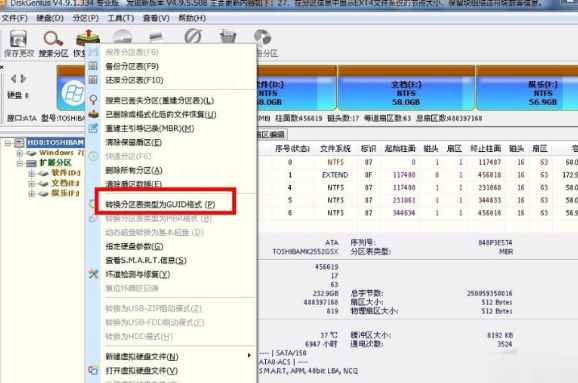
Task: Go to next disk with right arrow
Action: tap(23, 79)
